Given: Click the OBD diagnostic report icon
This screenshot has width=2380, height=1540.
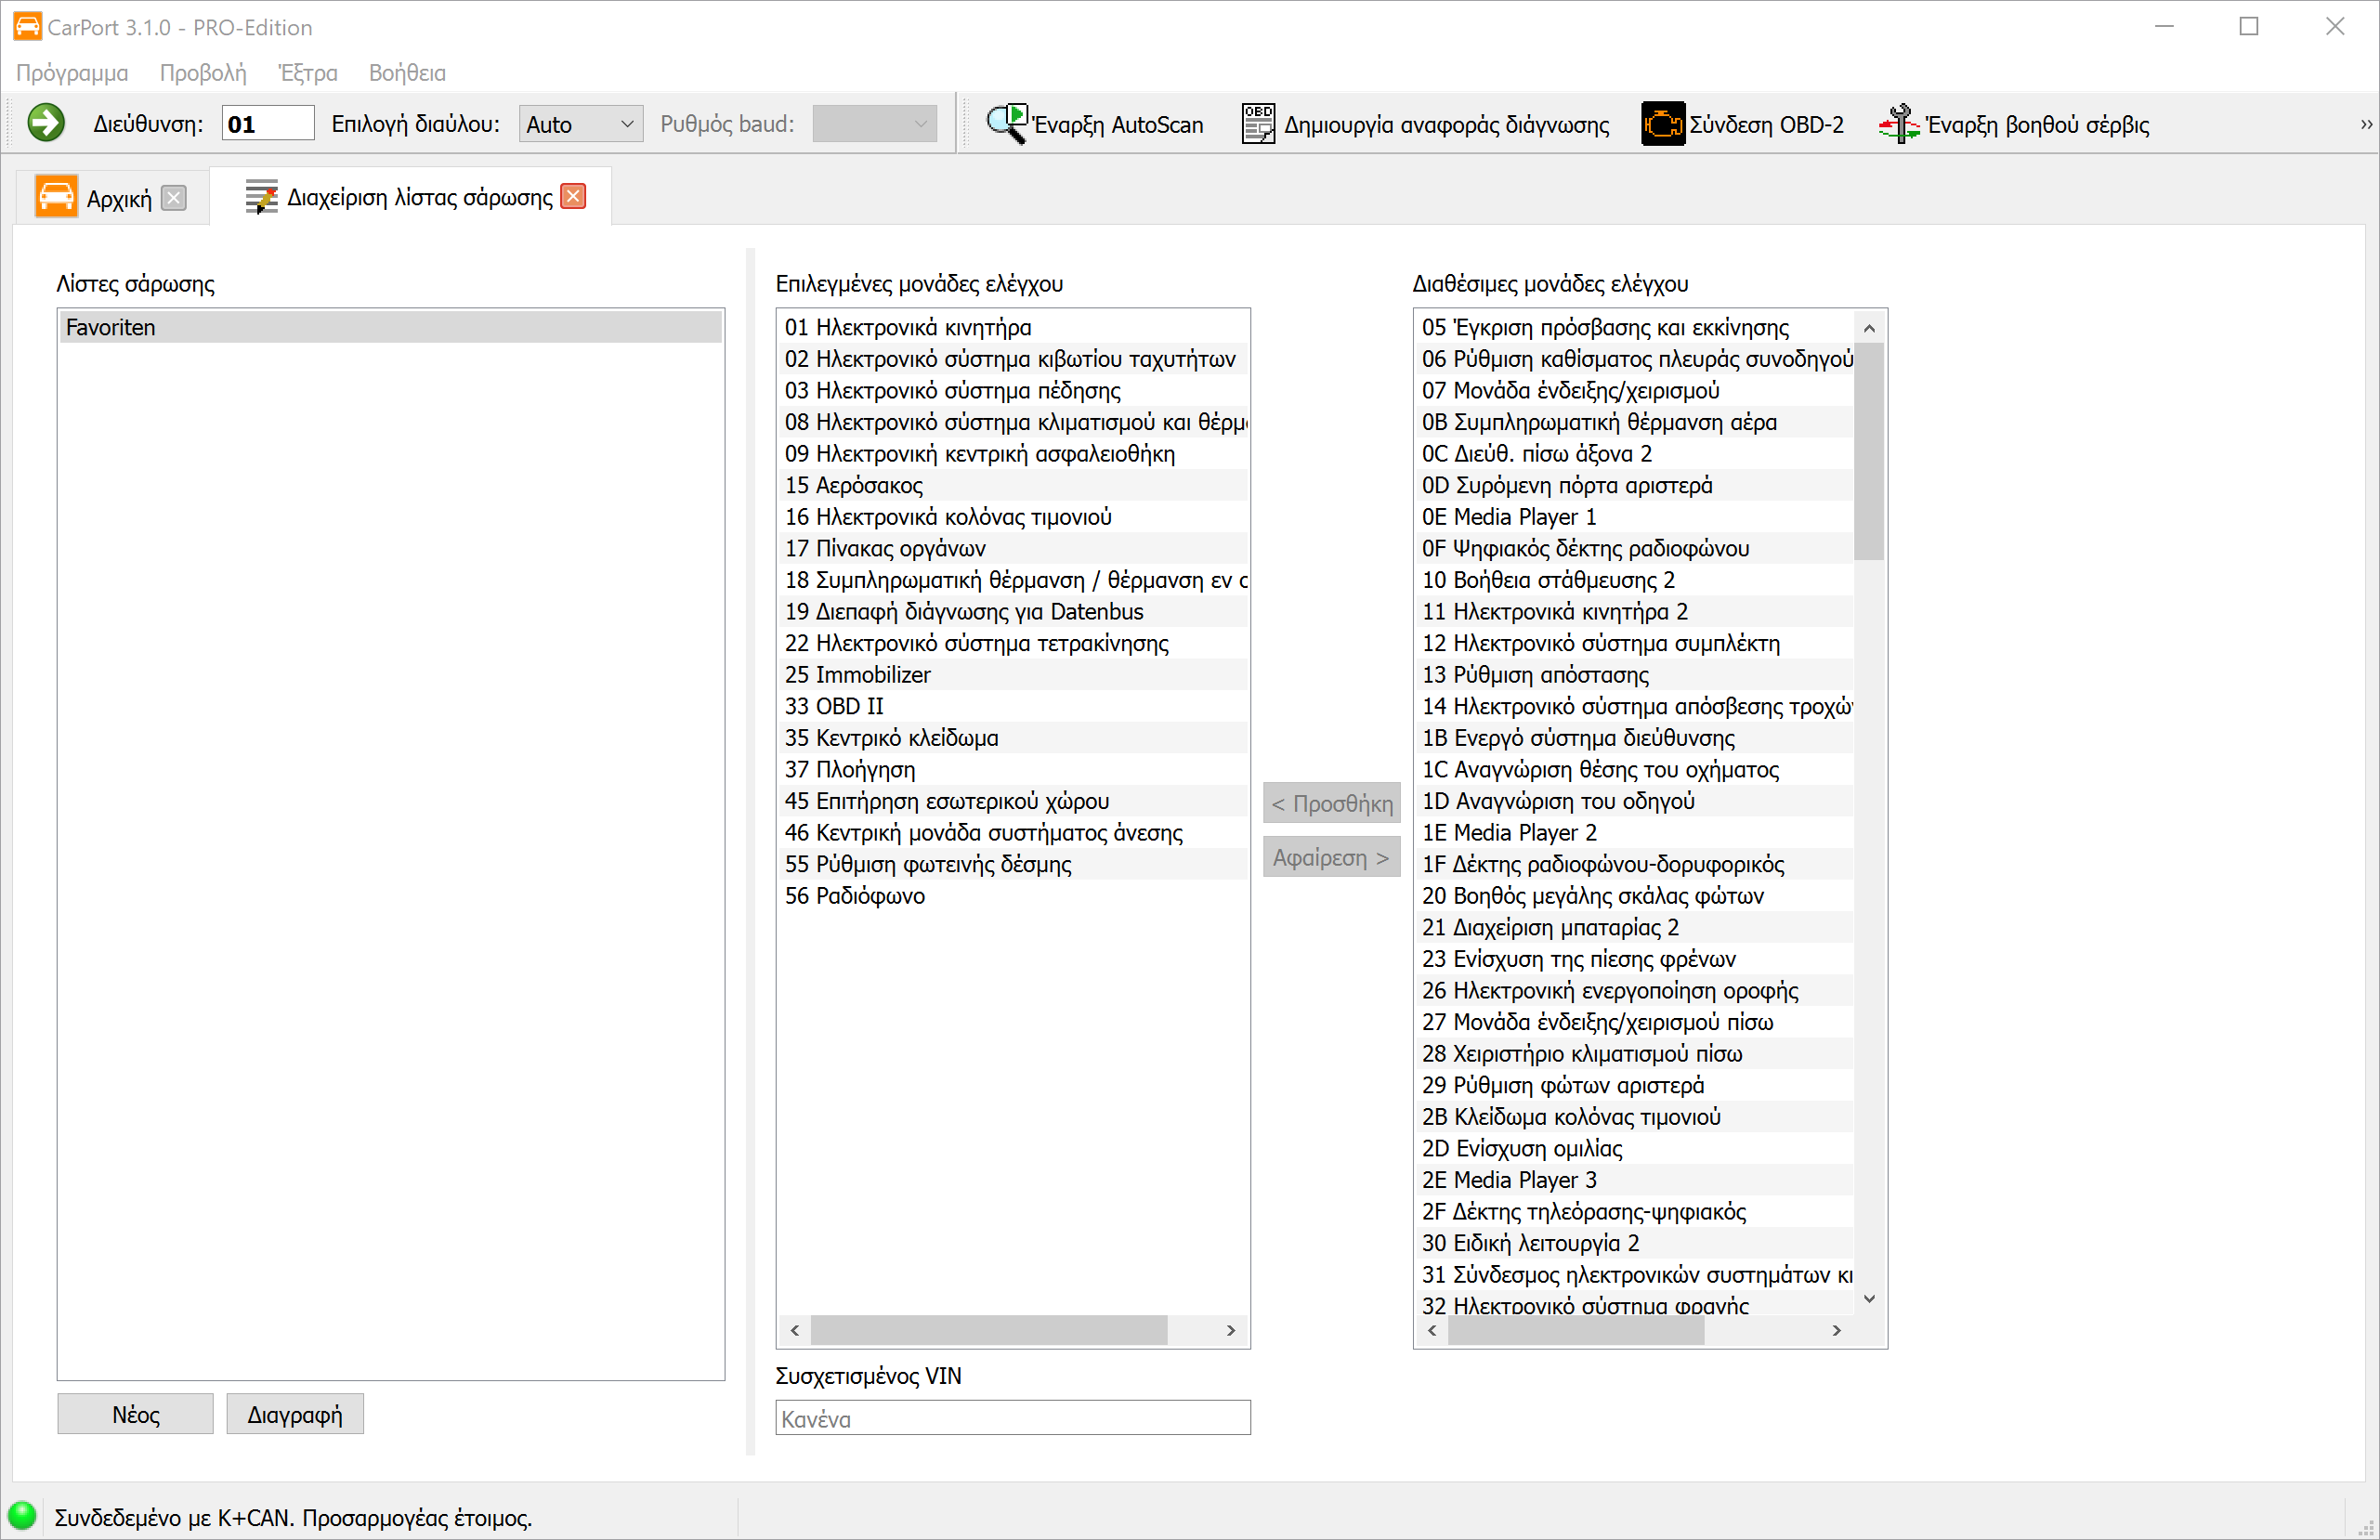Looking at the screenshot, I should coord(1258,123).
